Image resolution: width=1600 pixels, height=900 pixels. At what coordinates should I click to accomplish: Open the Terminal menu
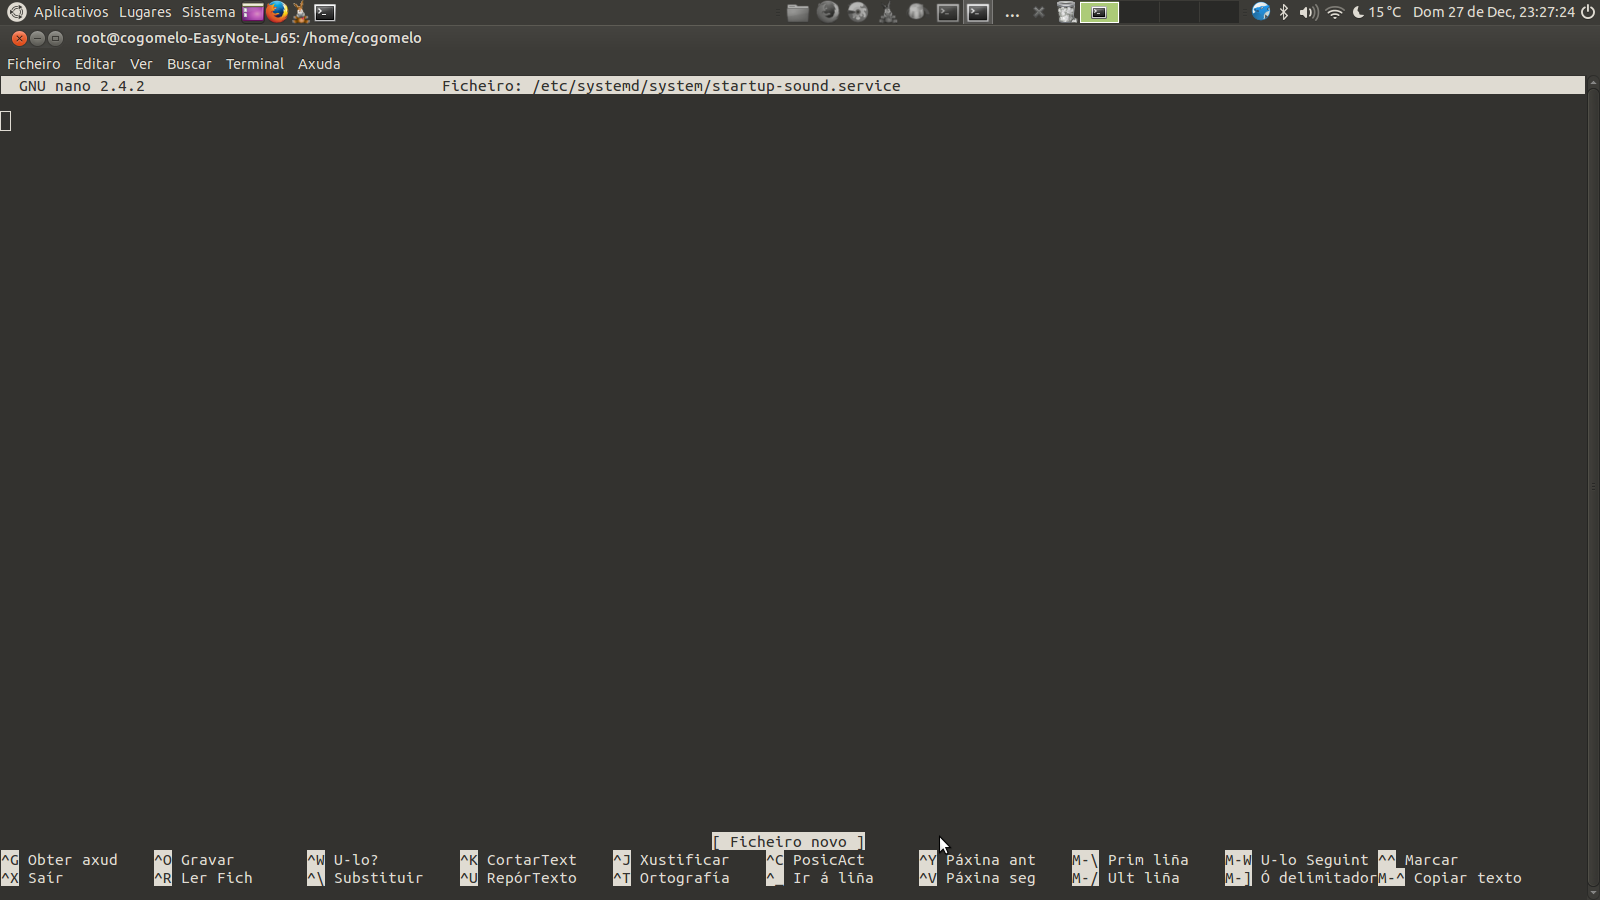coord(255,64)
